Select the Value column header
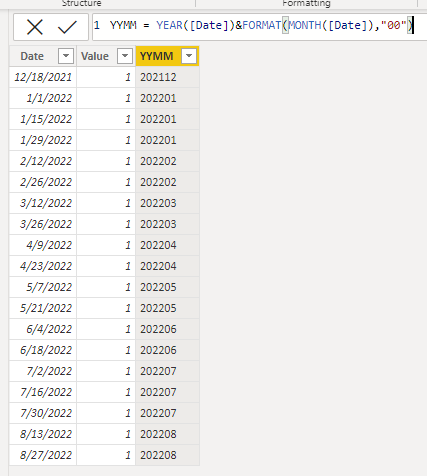The width and height of the screenshot is (427, 476). 106,56
